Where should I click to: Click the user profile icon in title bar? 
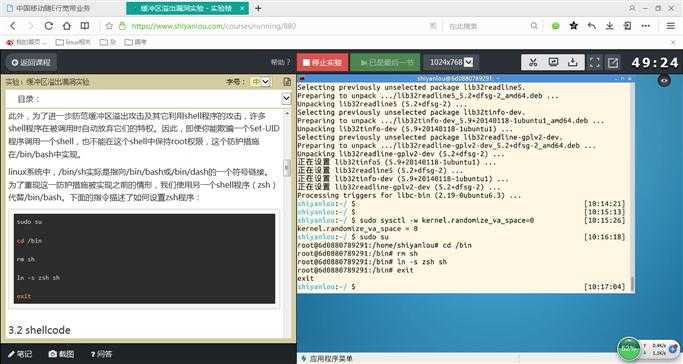pos(632,8)
